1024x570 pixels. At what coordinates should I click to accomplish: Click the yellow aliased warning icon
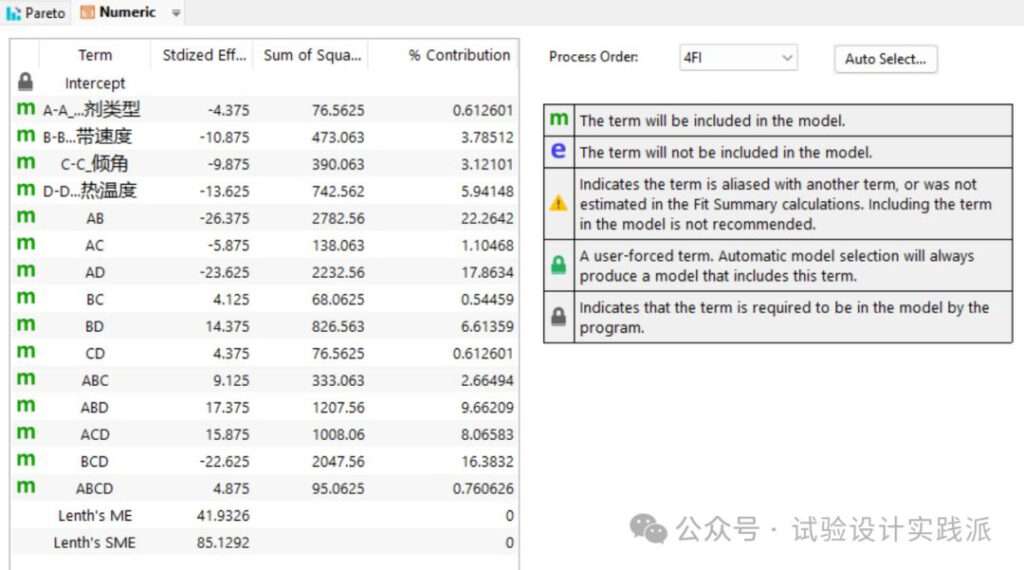pyautogui.click(x=558, y=204)
